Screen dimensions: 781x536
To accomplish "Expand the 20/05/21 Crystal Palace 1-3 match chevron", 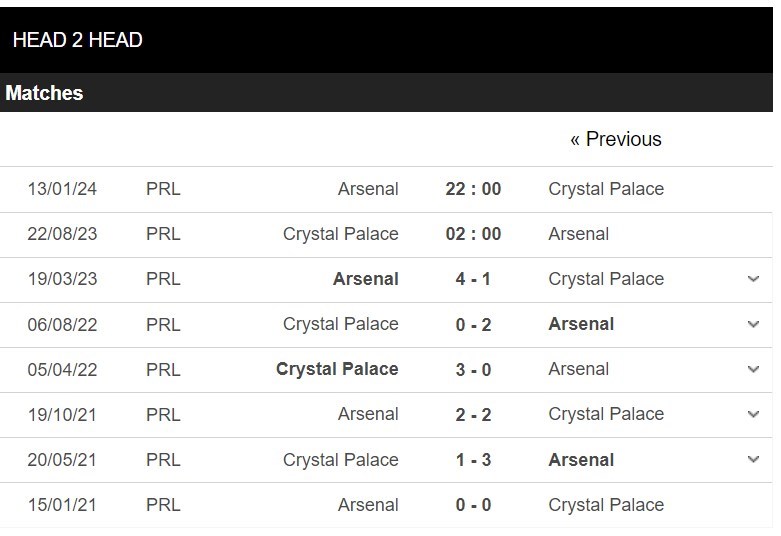I will pos(753,459).
